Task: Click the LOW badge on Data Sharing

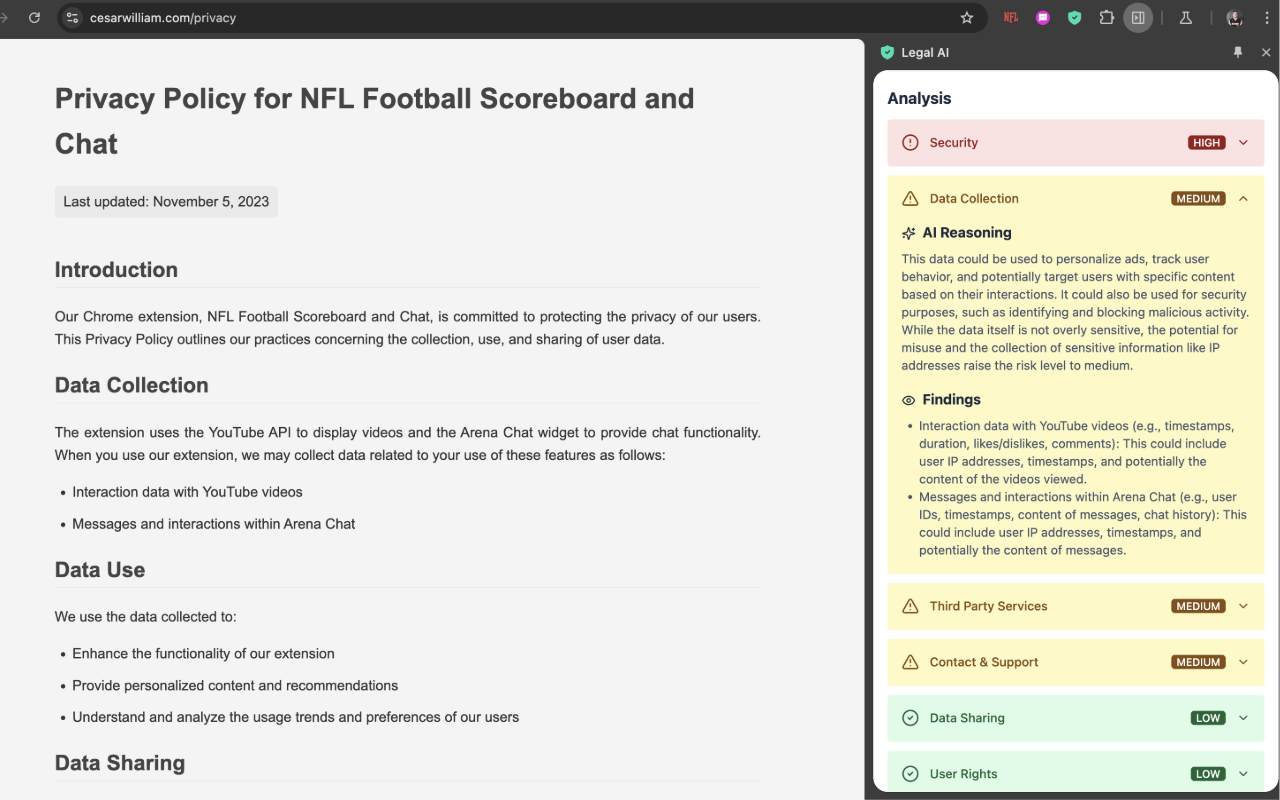Action: tap(1208, 718)
